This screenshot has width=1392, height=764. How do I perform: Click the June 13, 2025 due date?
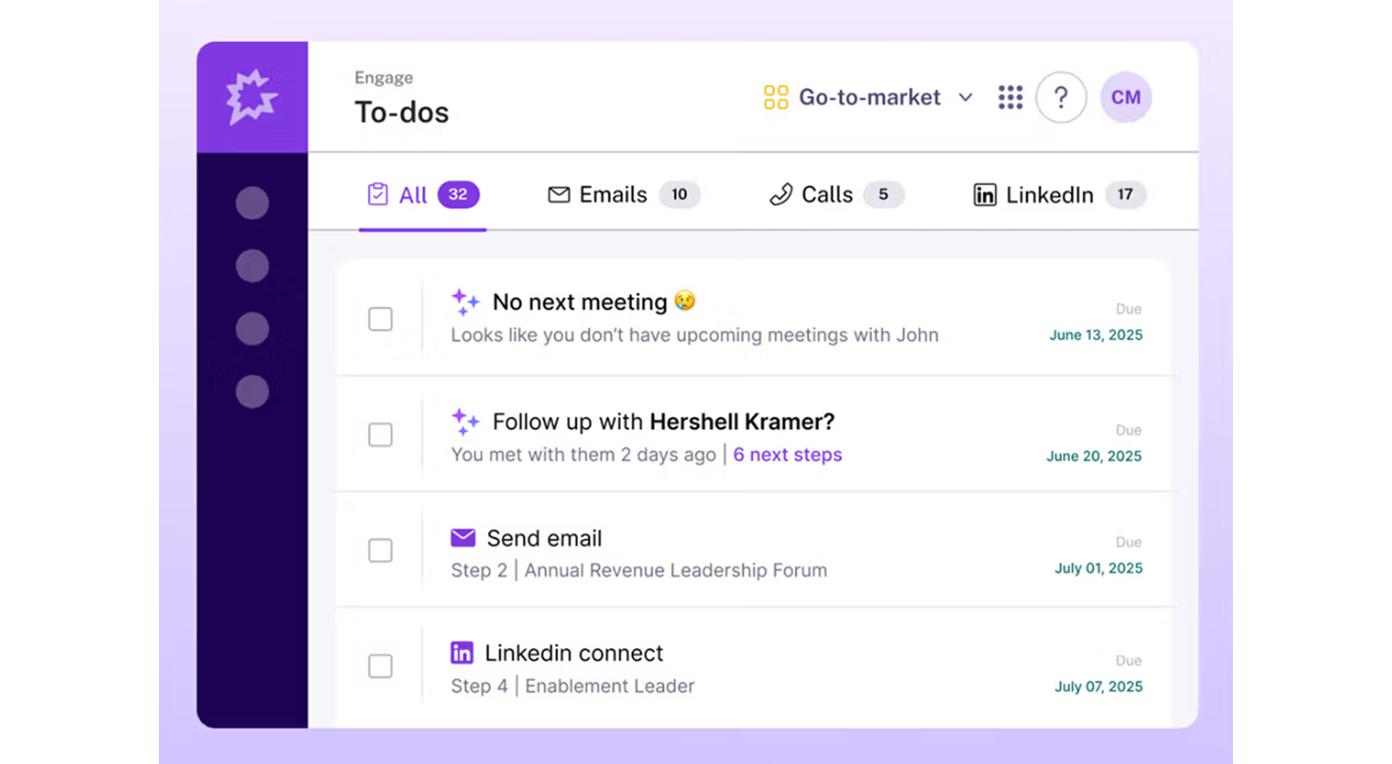point(1096,335)
